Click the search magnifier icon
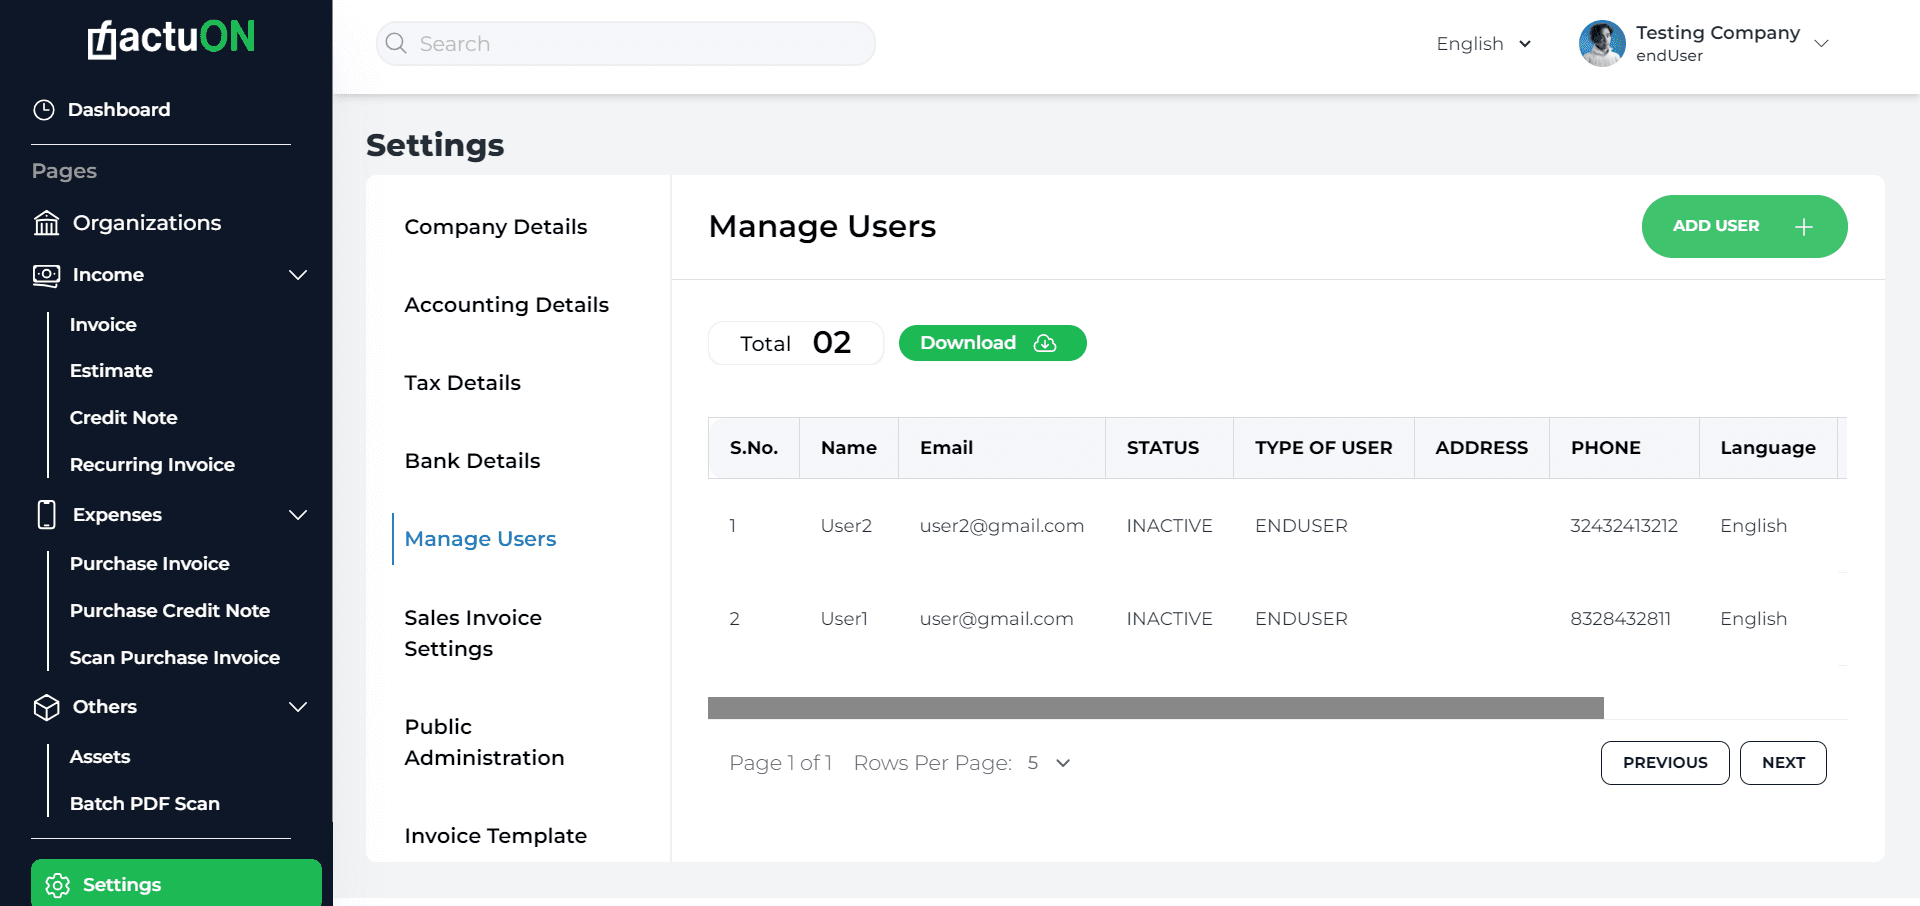 pos(396,43)
